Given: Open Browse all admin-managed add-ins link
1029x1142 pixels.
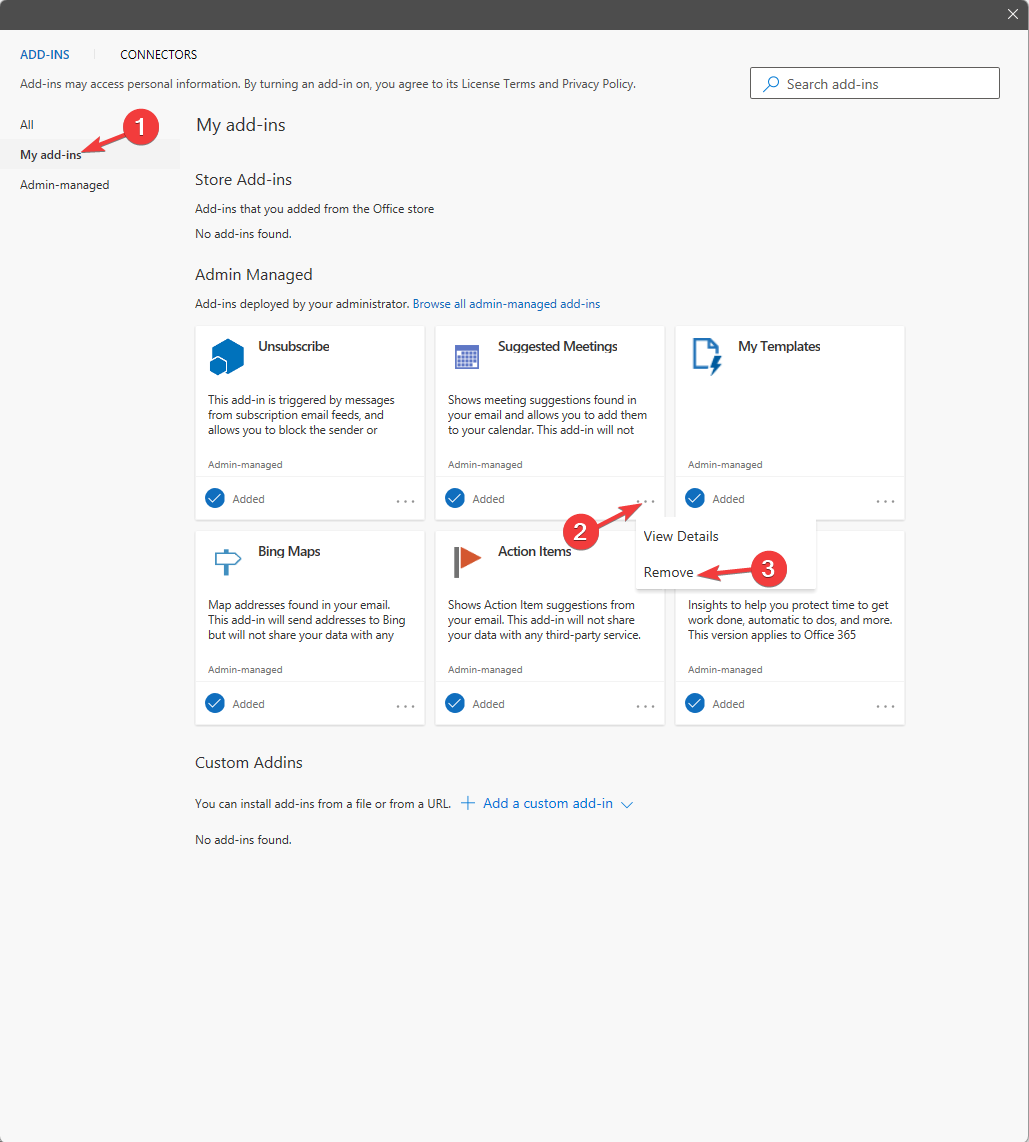Looking at the screenshot, I should click(x=506, y=304).
